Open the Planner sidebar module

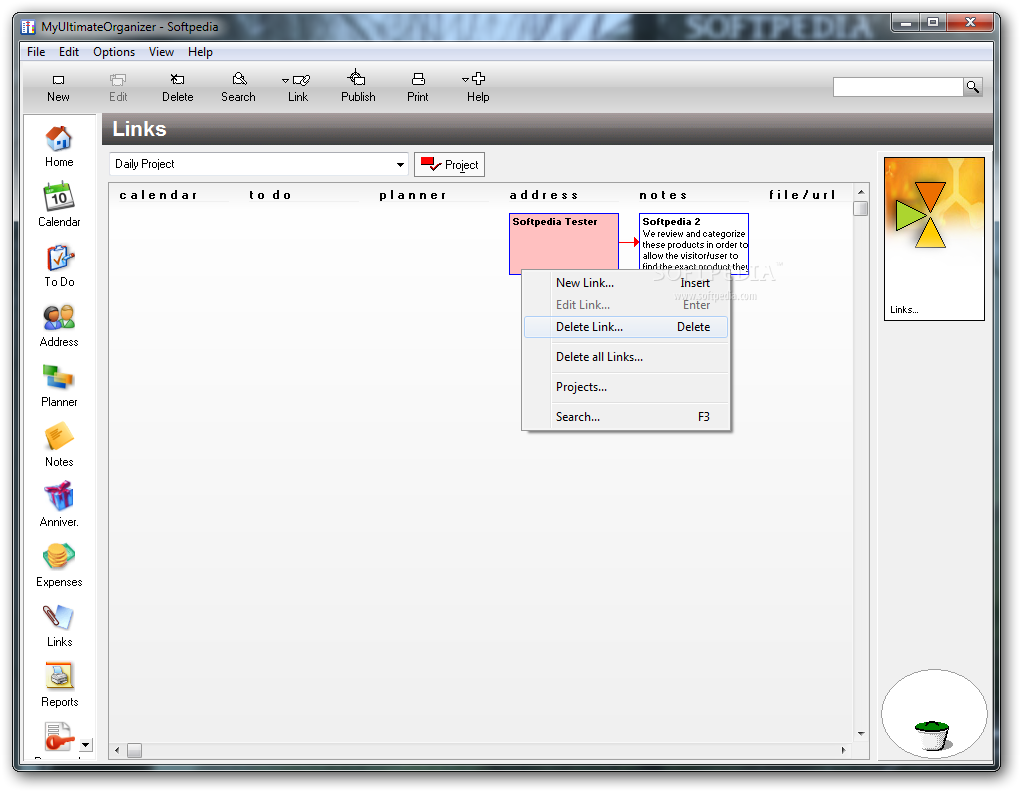(x=59, y=386)
